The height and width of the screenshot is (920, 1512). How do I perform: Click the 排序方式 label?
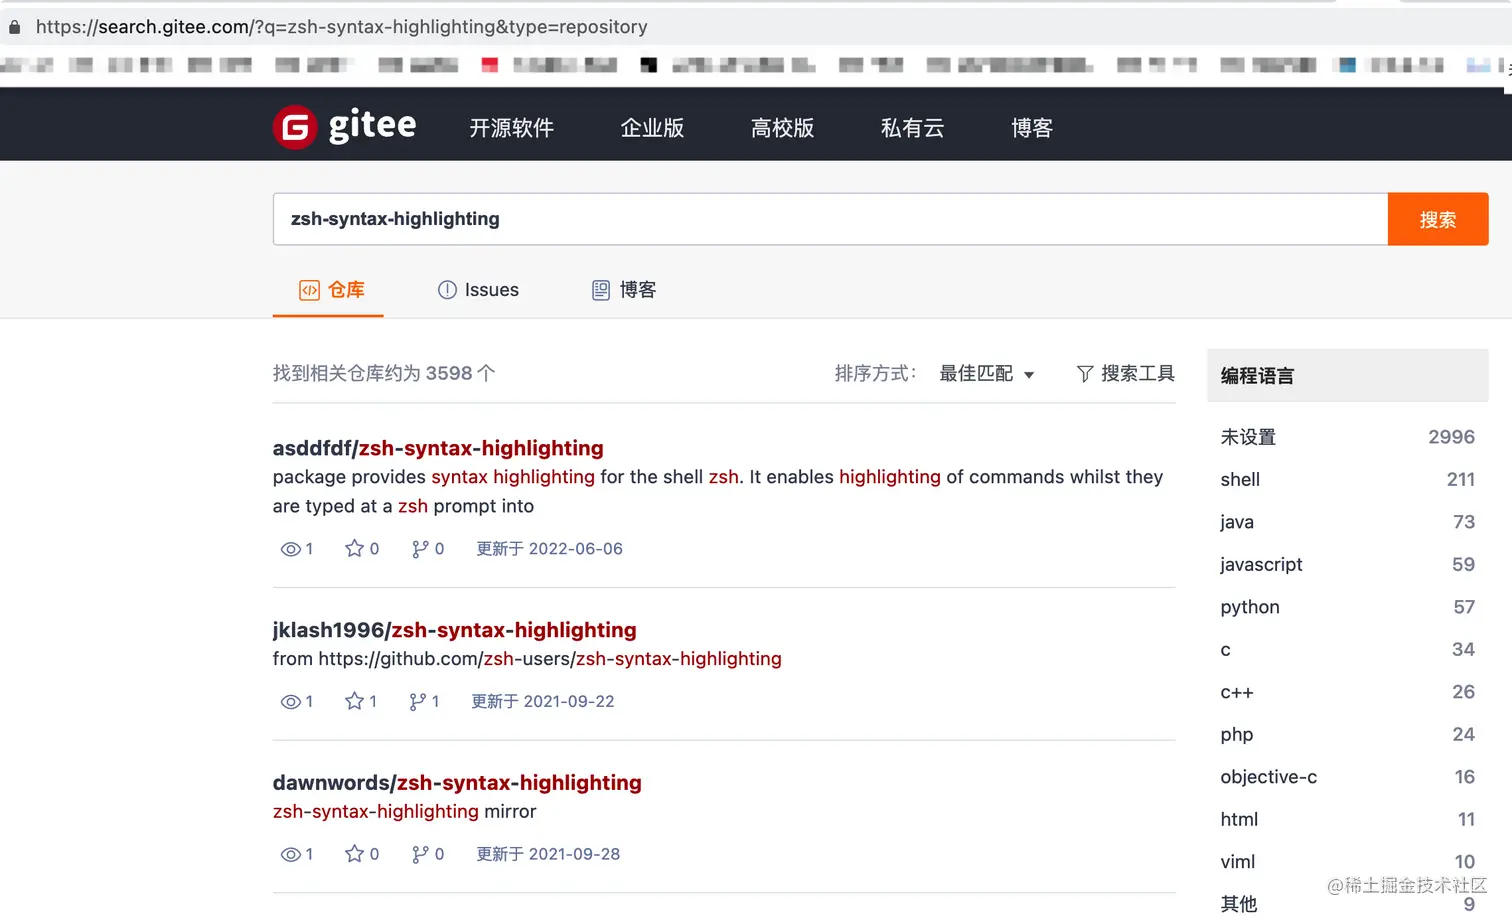(x=876, y=374)
